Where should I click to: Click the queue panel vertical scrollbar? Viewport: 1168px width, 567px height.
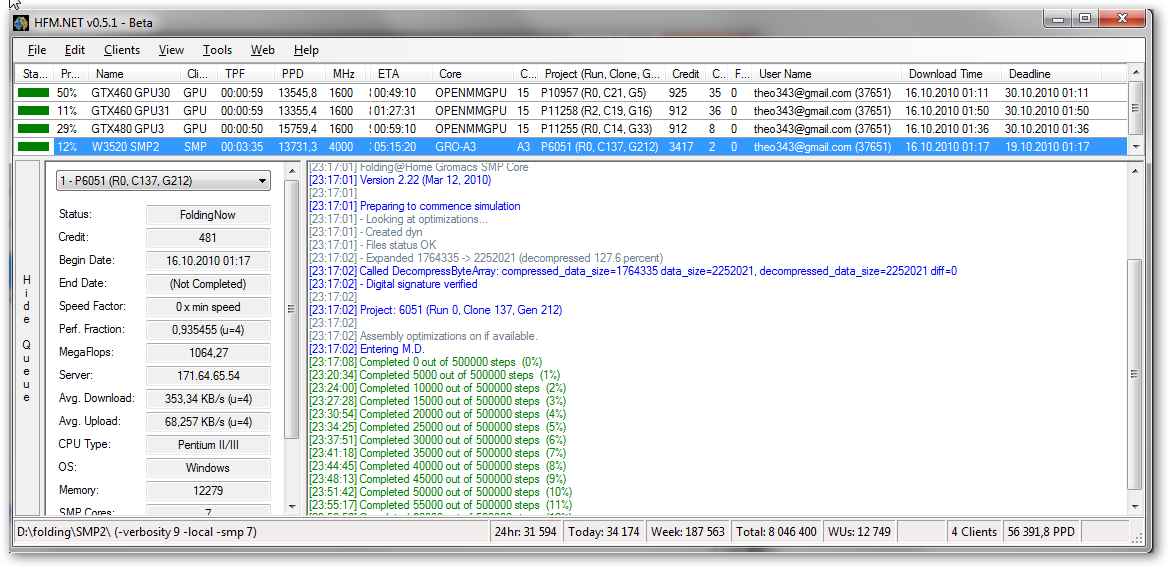292,310
